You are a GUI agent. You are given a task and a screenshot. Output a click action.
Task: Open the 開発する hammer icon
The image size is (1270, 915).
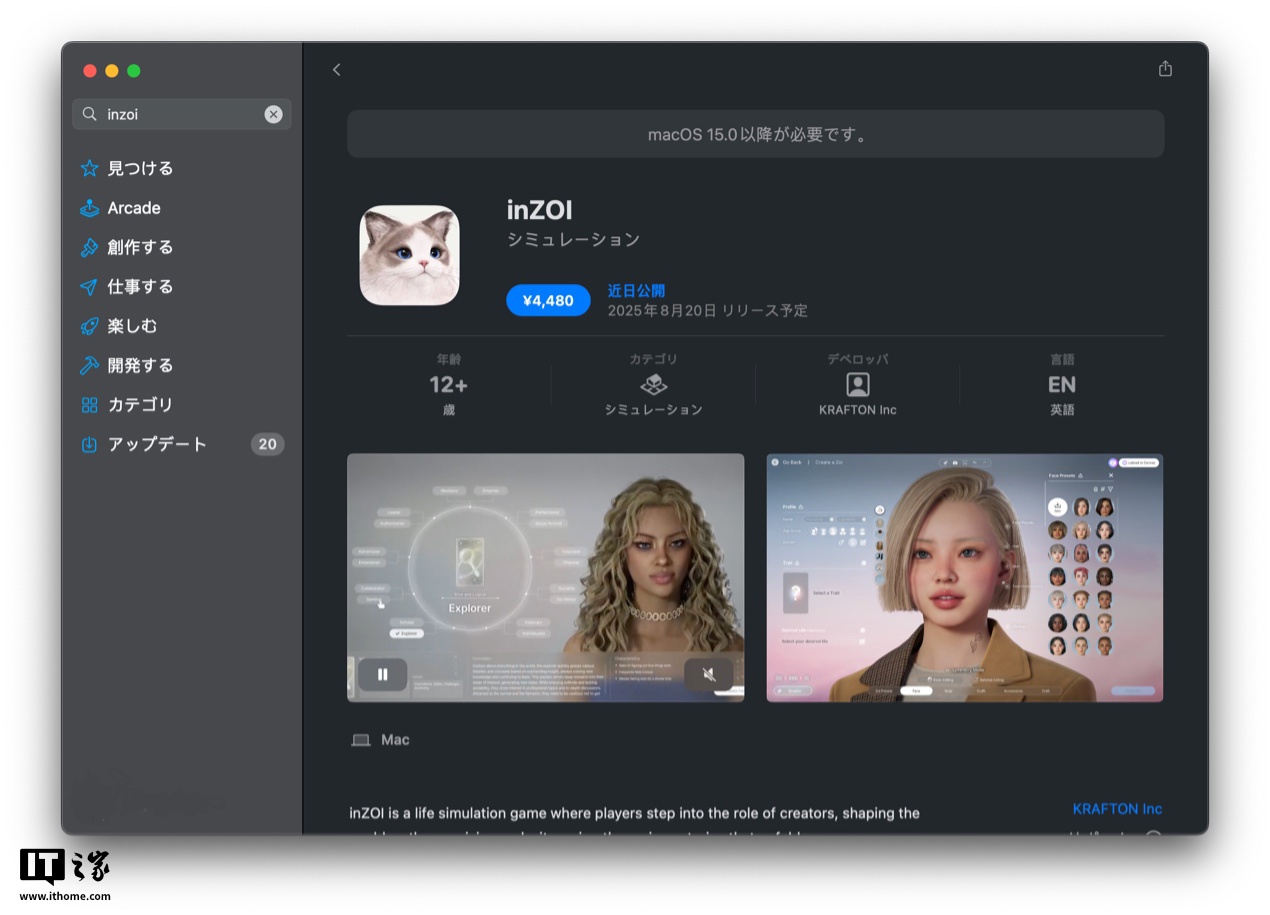90,365
